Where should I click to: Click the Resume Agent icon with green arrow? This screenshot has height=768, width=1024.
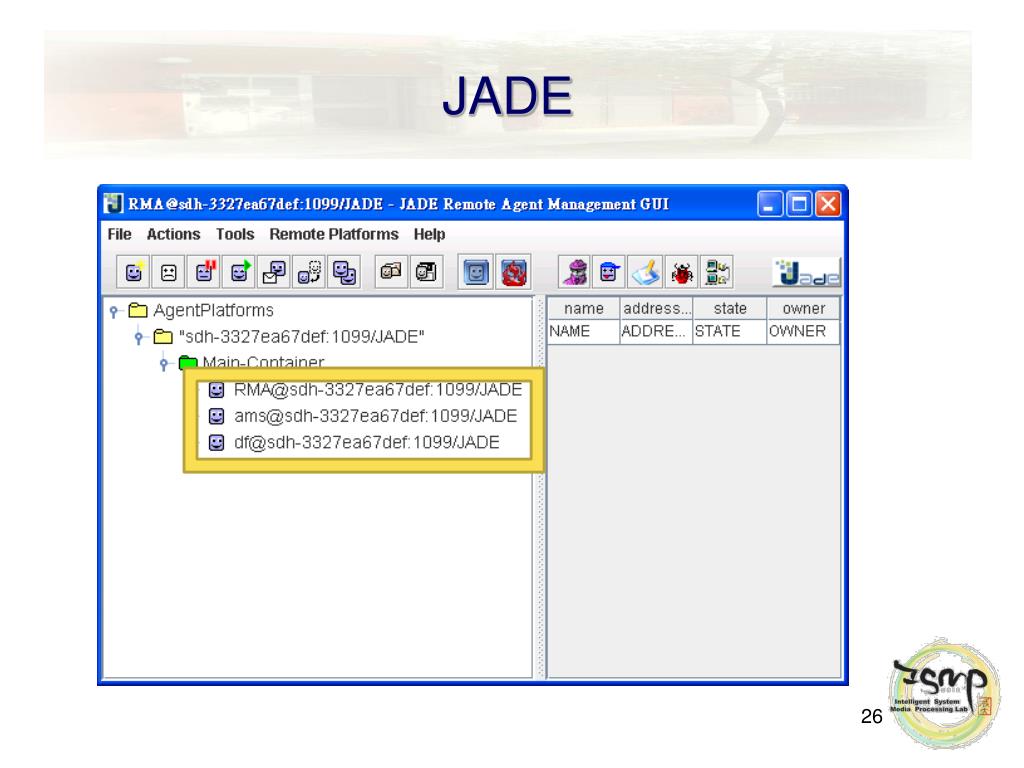[239, 272]
